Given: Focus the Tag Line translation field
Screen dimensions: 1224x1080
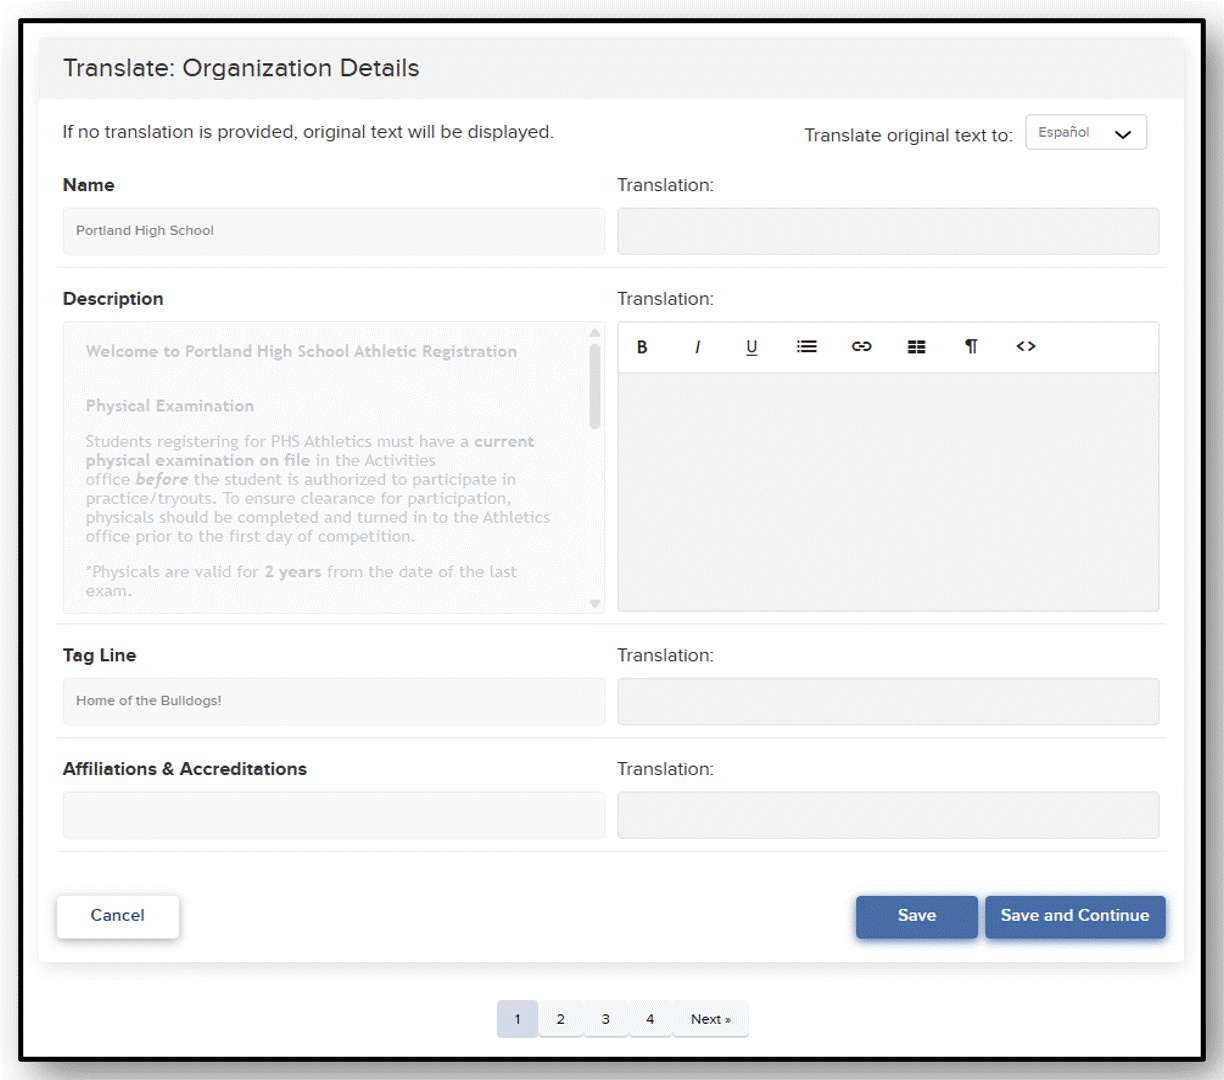Looking at the screenshot, I should [x=888, y=702].
